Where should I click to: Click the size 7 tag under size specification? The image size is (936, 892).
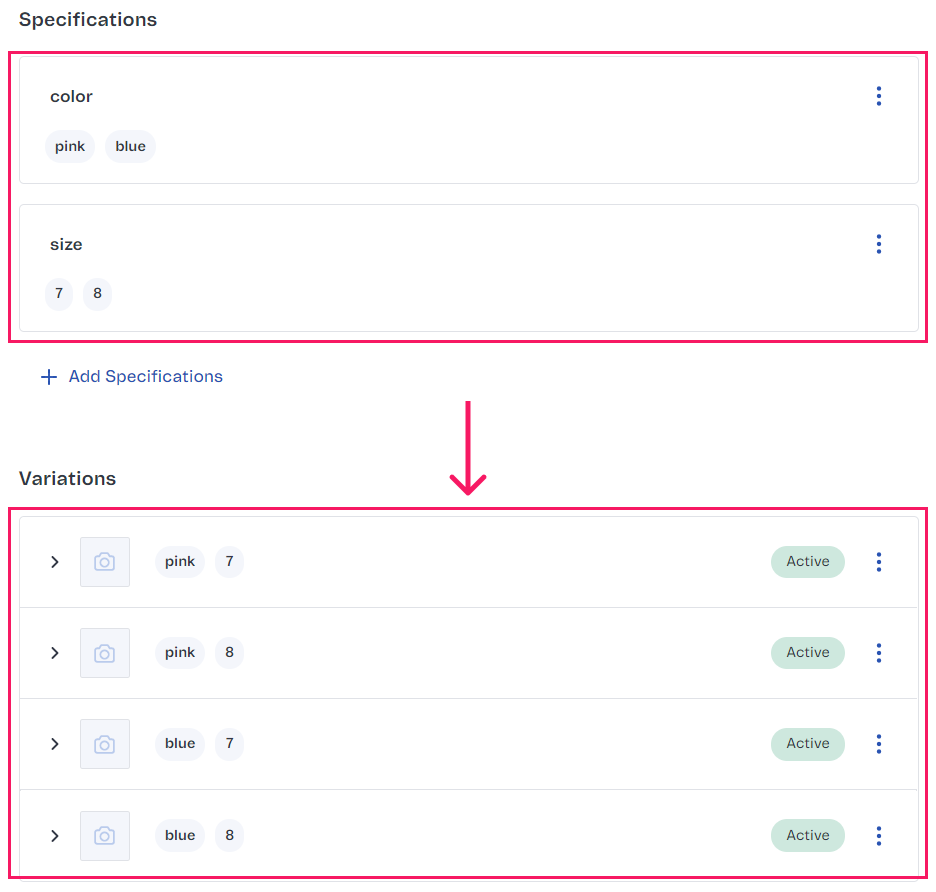click(x=59, y=294)
